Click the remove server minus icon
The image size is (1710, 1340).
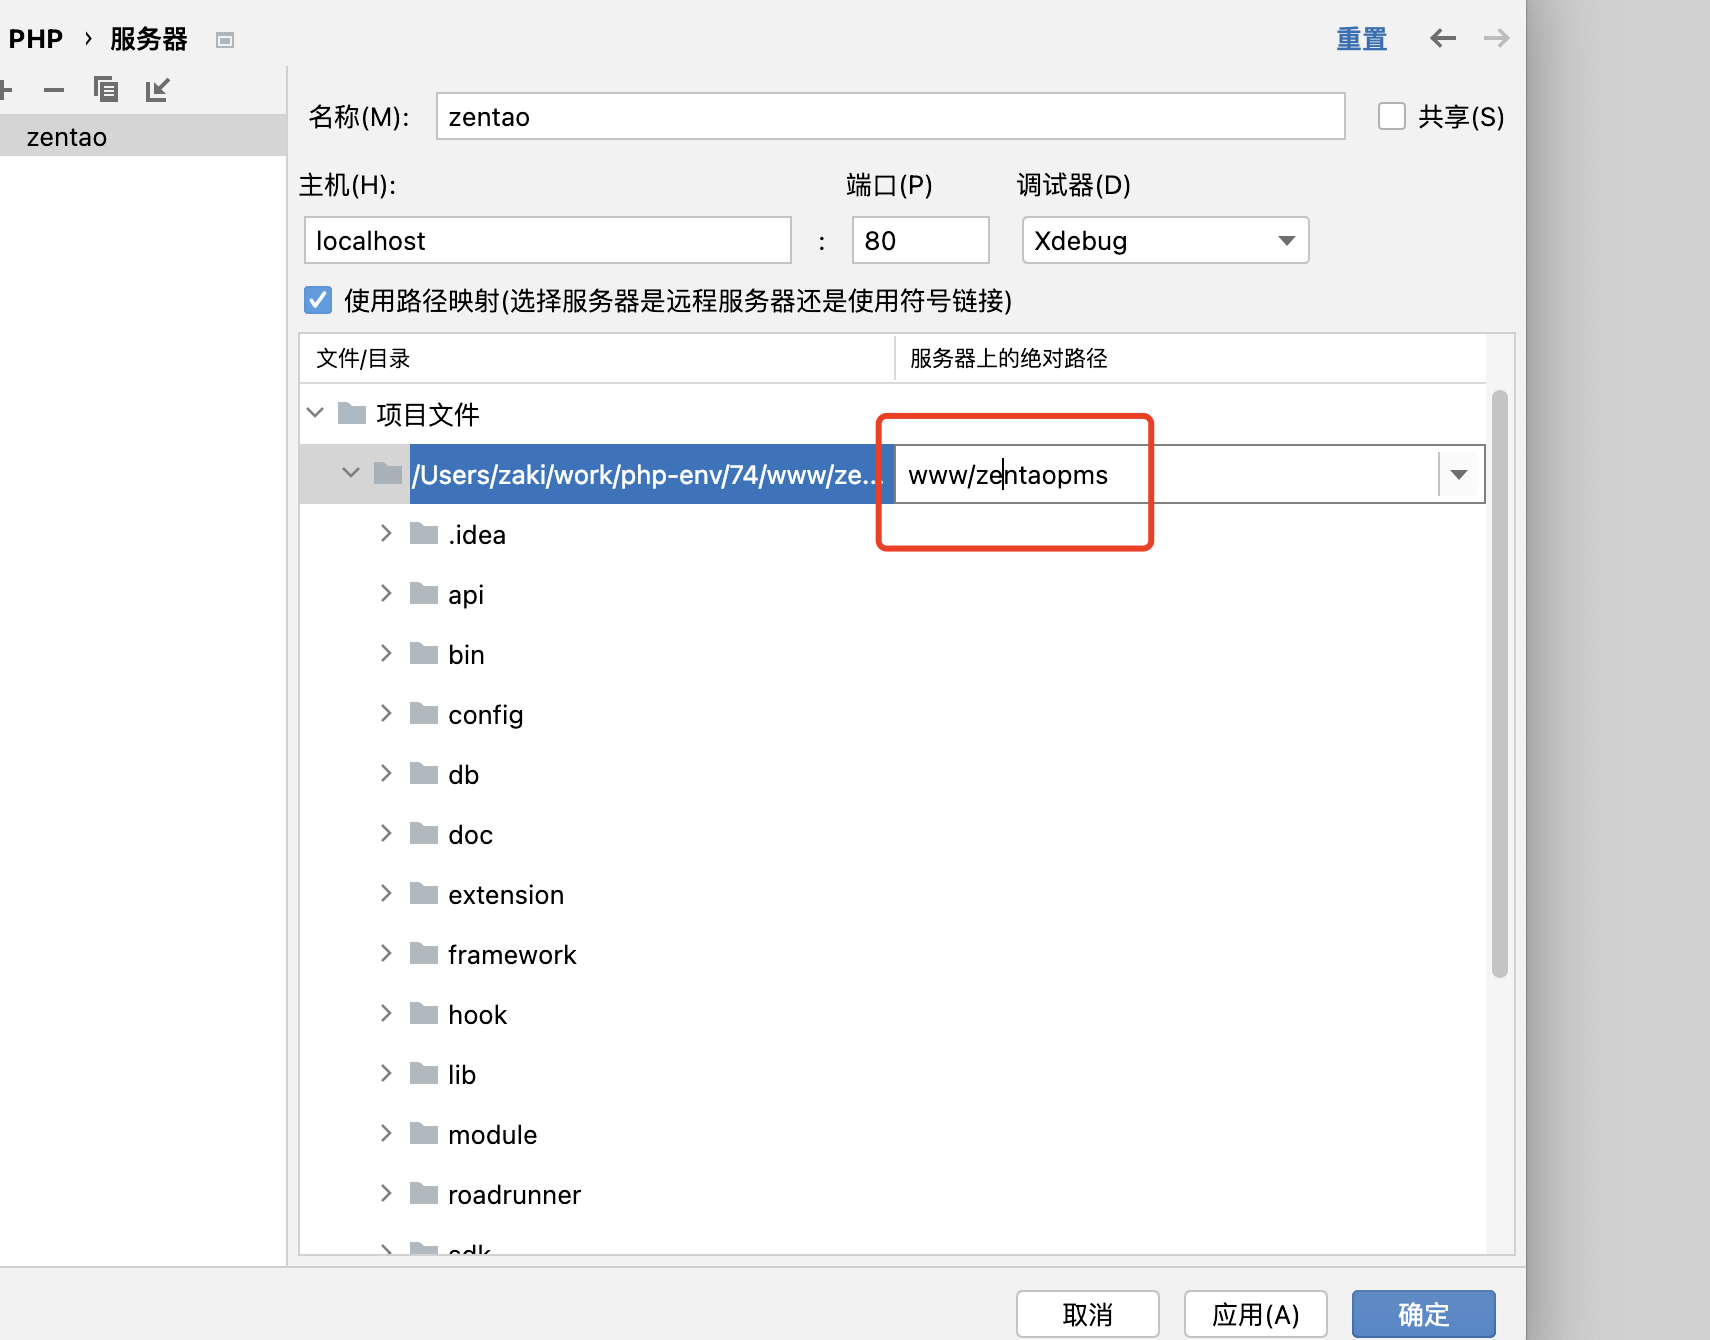point(54,90)
